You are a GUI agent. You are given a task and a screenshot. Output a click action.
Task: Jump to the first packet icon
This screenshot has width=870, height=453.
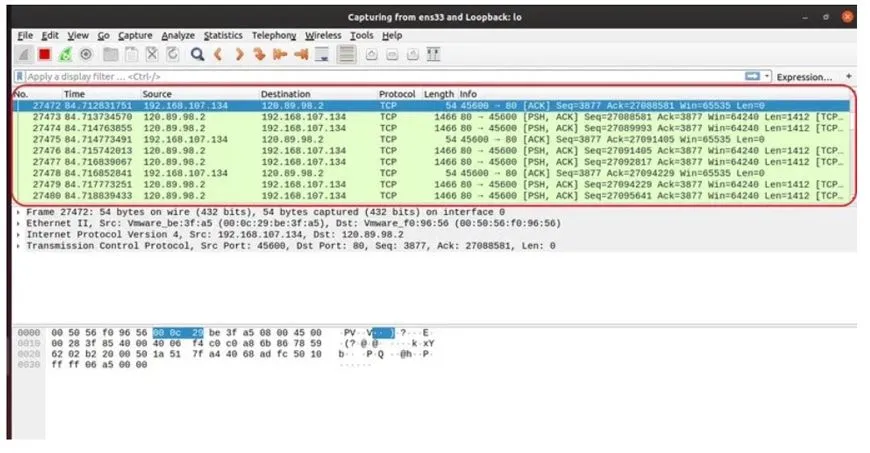click(280, 54)
